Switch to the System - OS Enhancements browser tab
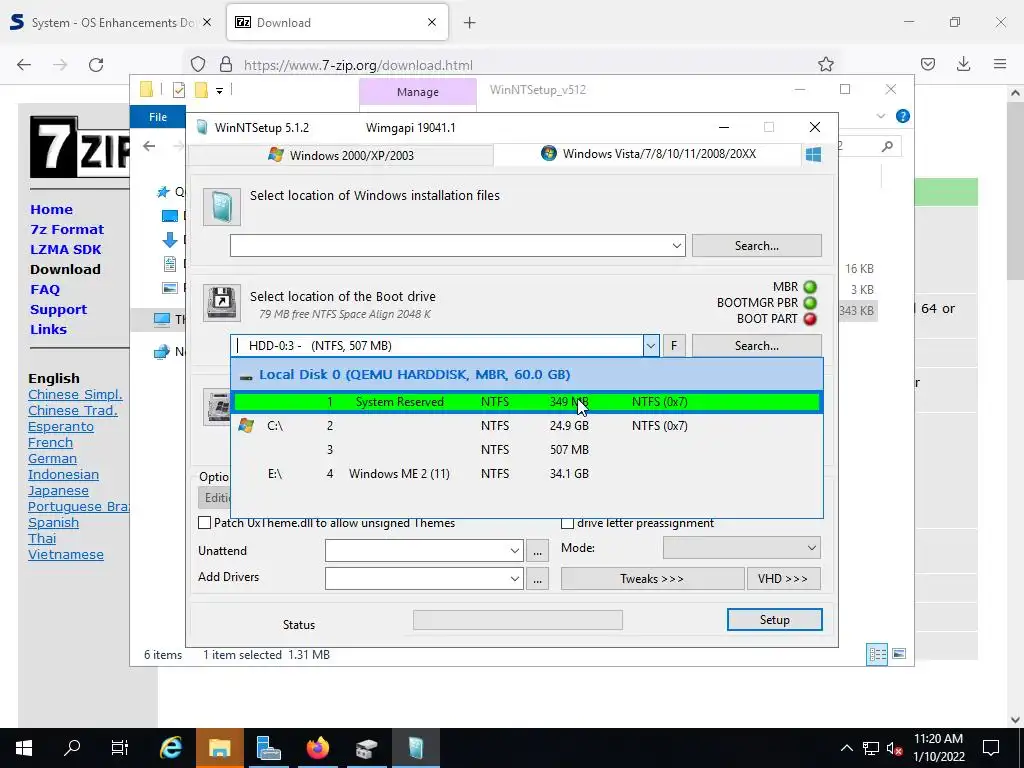Viewport: 1024px width, 768px height. (111, 23)
